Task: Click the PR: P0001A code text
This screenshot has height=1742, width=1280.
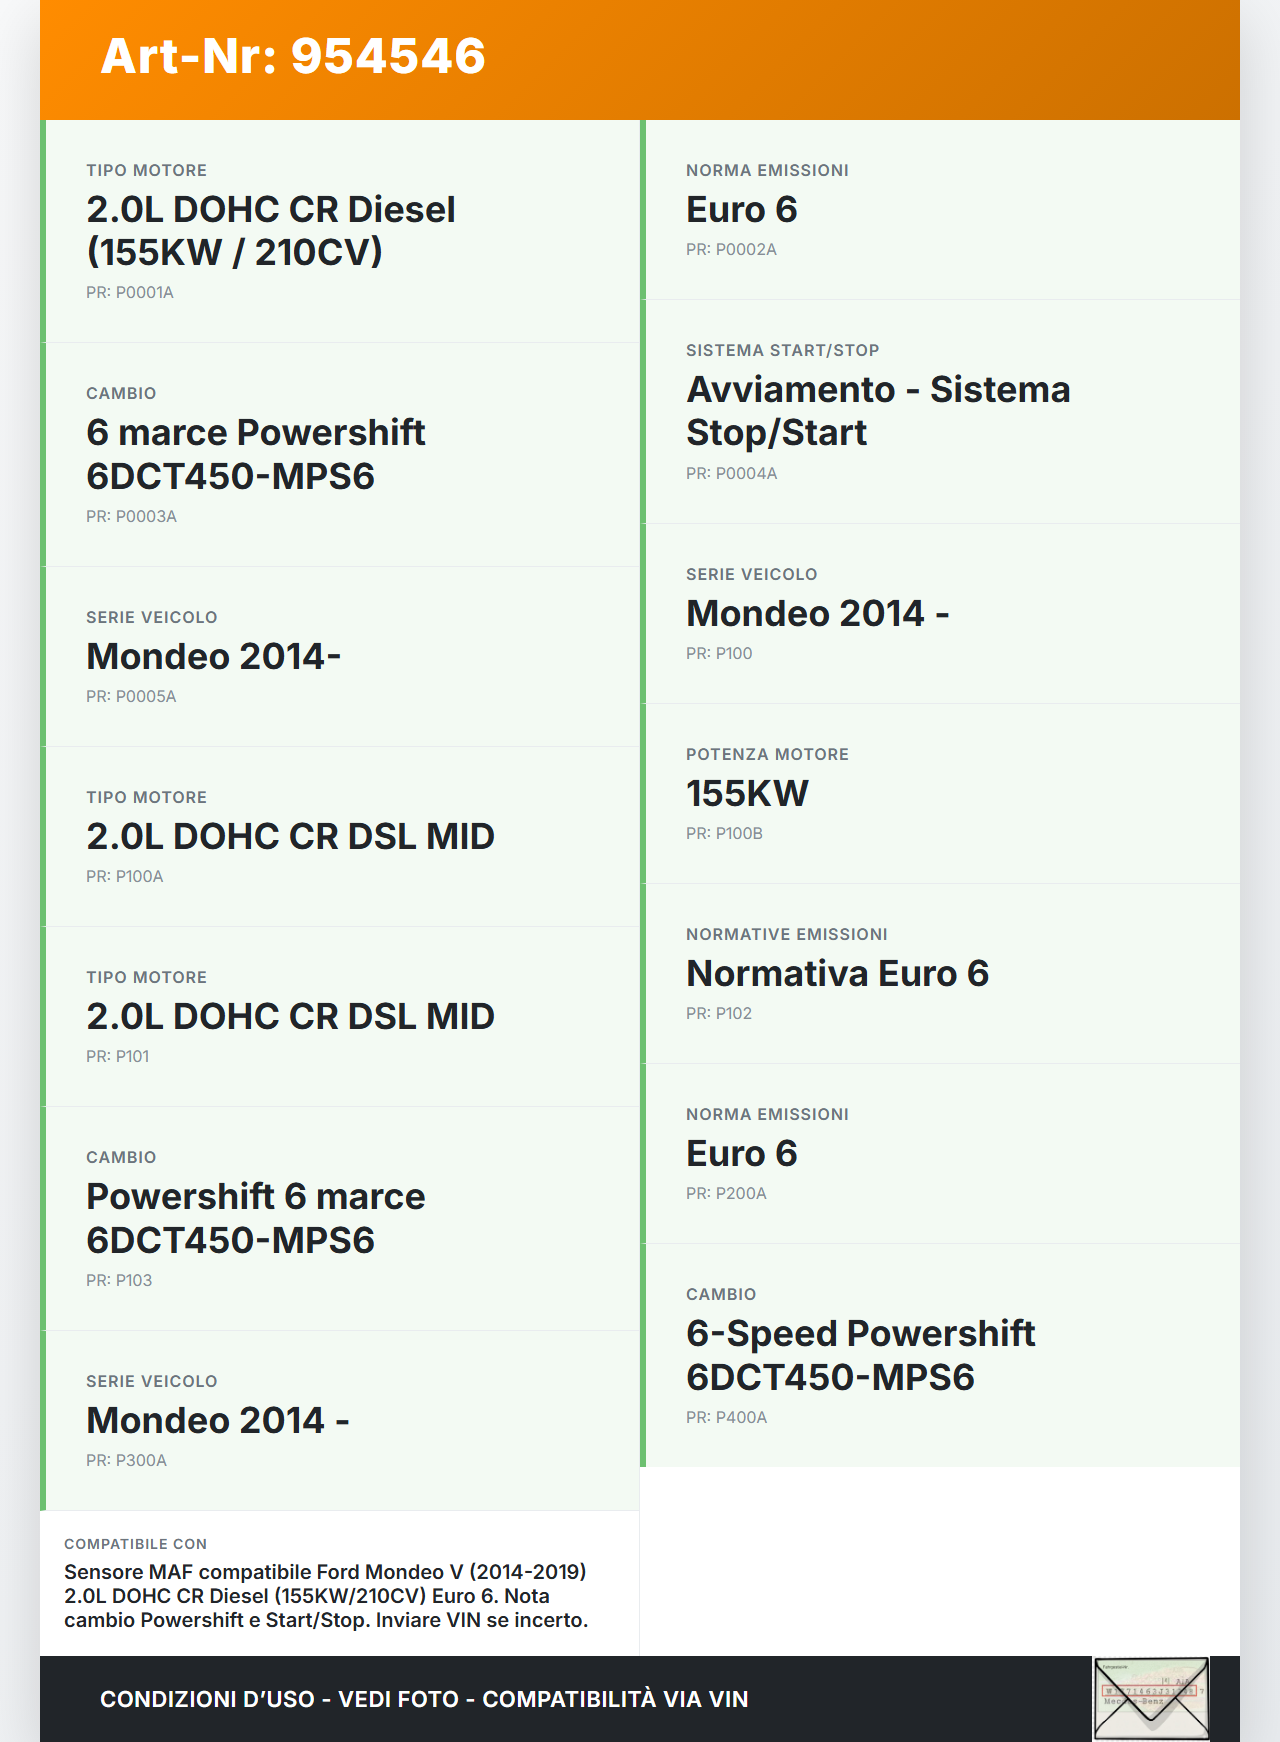Action: (130, 293)
